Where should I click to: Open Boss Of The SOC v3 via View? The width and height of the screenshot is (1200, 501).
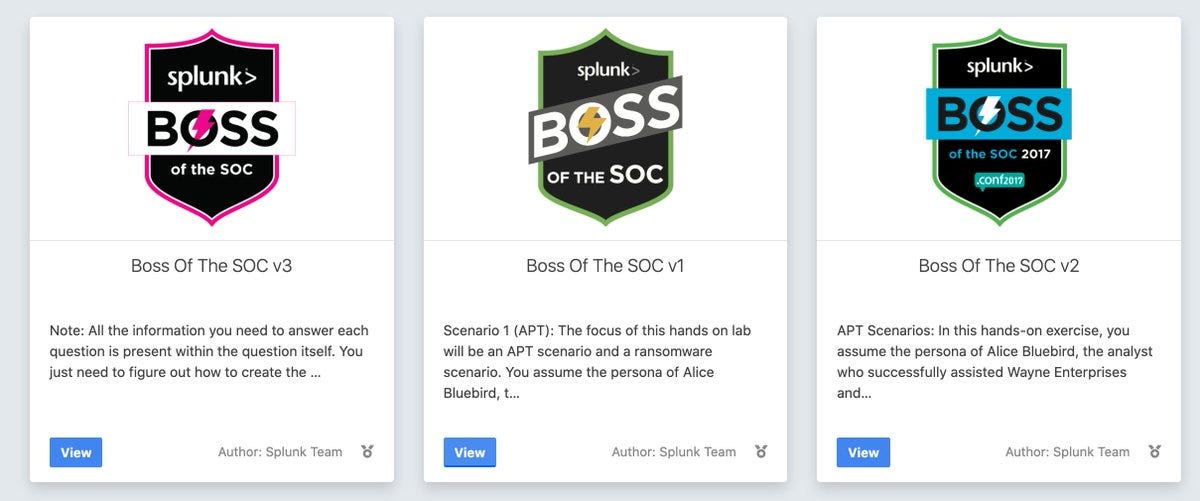(x=76, y=452)
